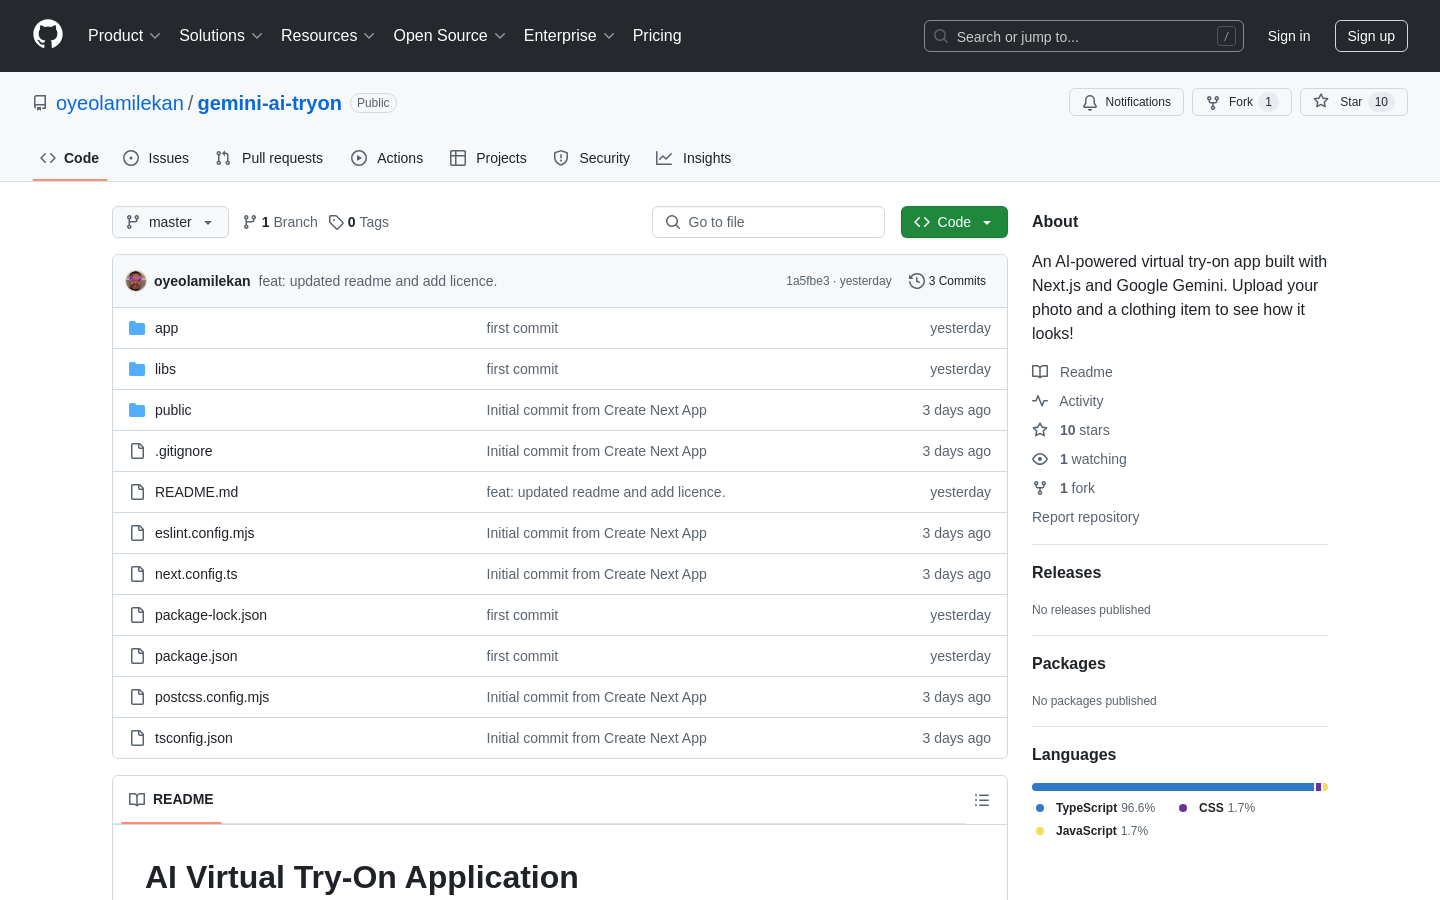This screenshot has height=900, width=1440.
Task: Click the book icon beside Readme link
Action: coord(1040,372)
